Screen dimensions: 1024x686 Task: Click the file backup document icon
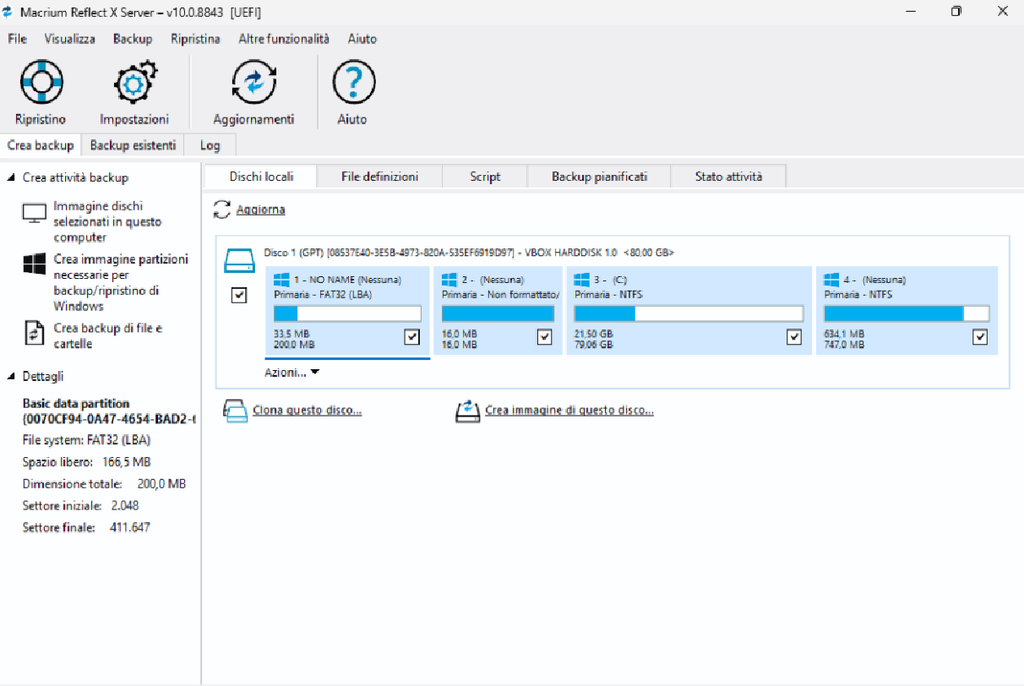point(34,333)
